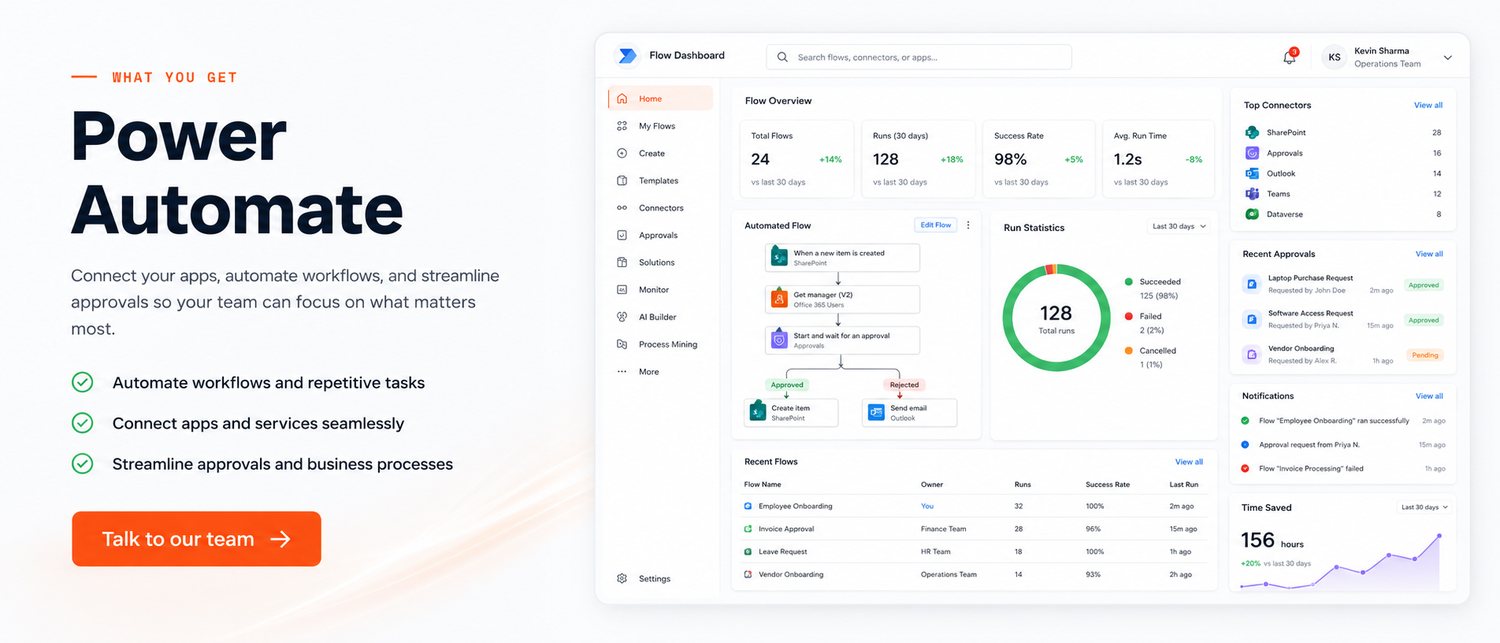Open the Process Mining sidebar icon
The width and height of the screenshot is (1500, 643).
click(622, 344)
